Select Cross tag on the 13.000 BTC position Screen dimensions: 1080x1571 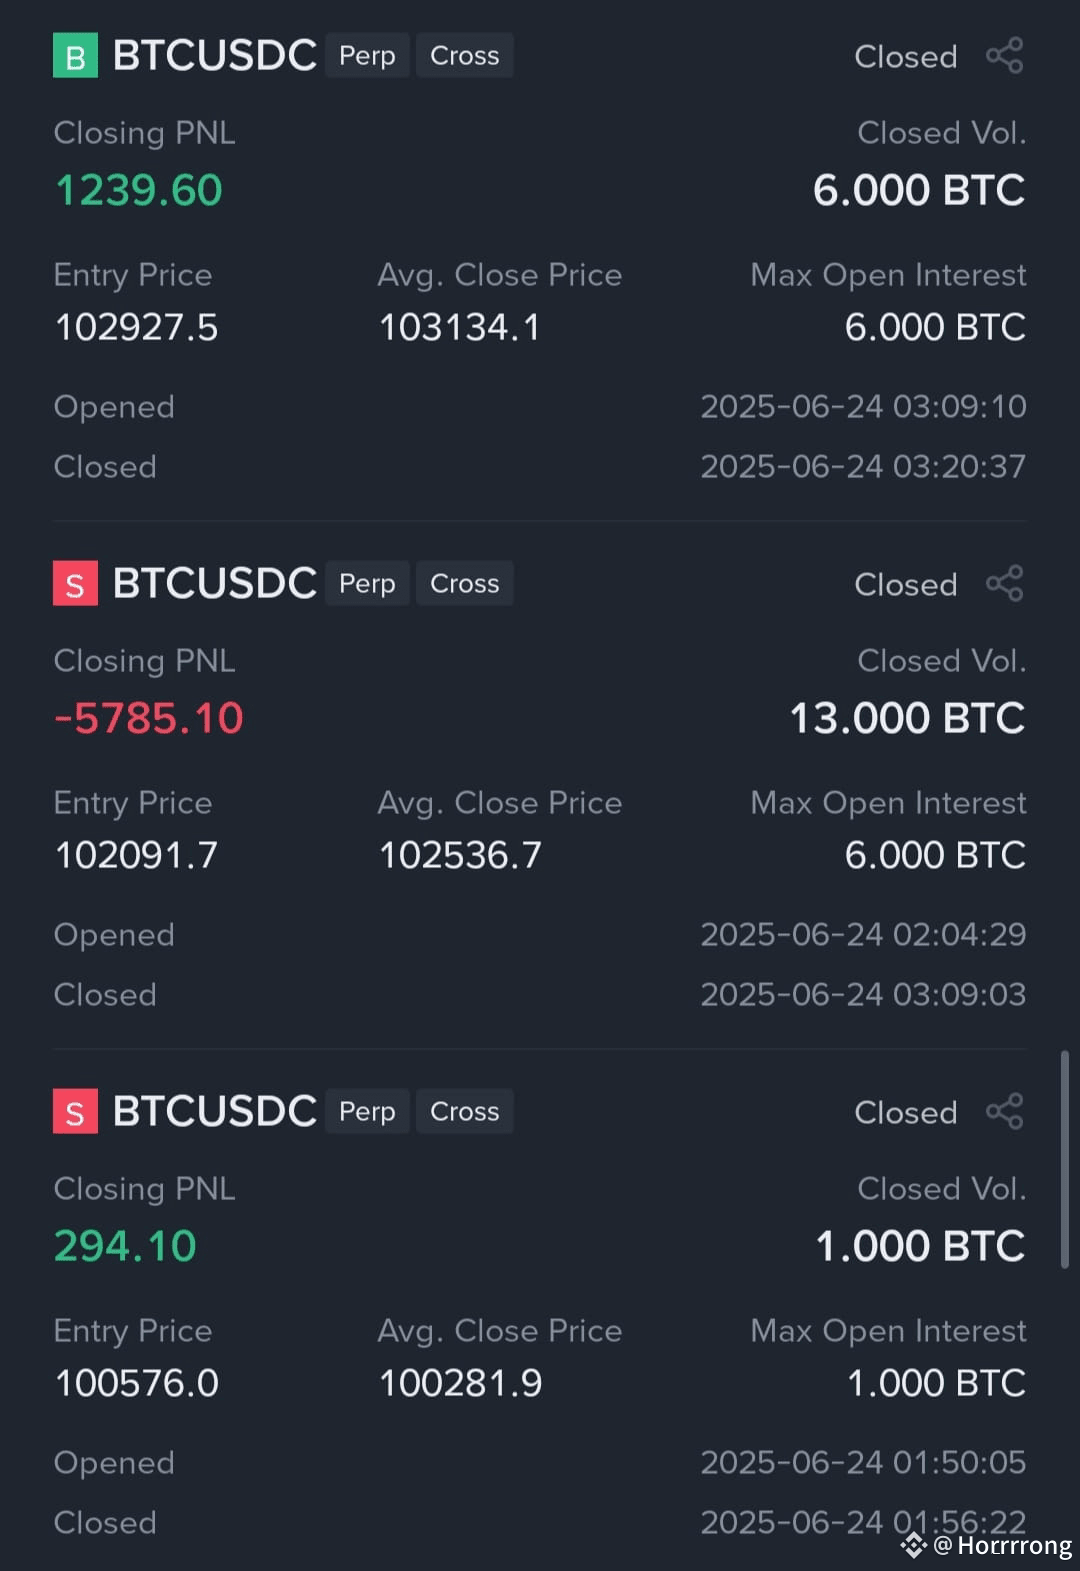click(x=465, y=584)
